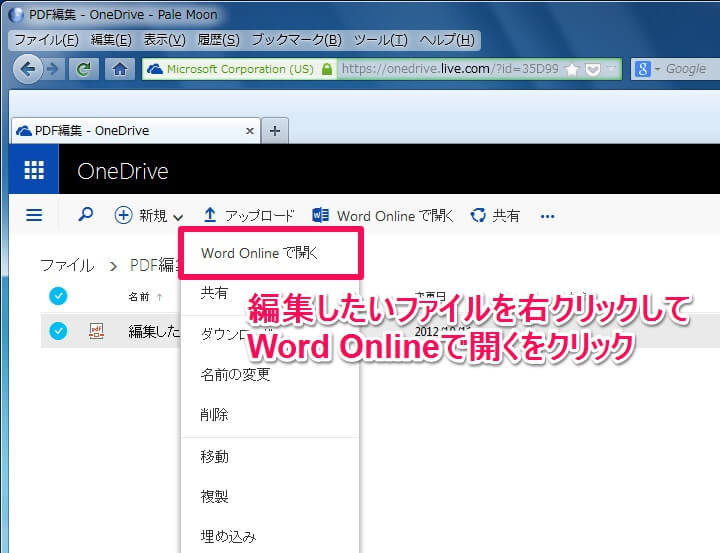Click the Pale Moon icon in title bar
Viewport: 720px width, 553px height.
pos(16,15)
